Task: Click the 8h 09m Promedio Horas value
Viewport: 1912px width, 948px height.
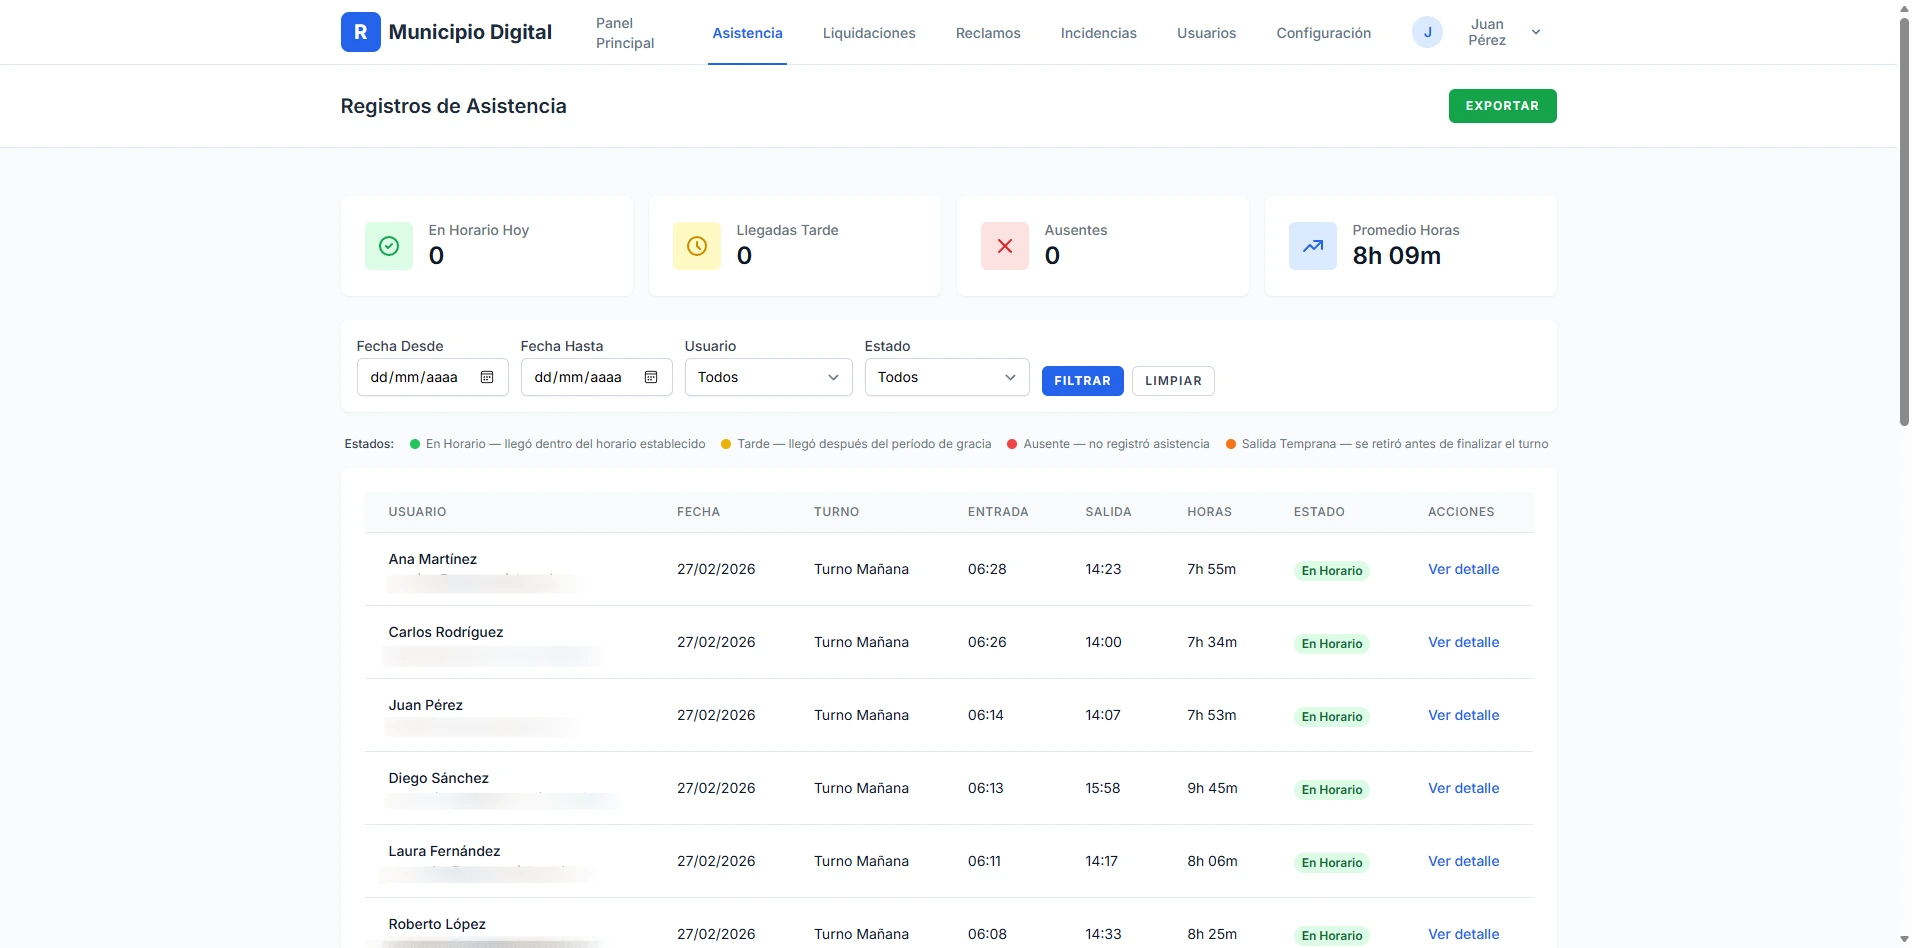Action: coord(1396,256)
